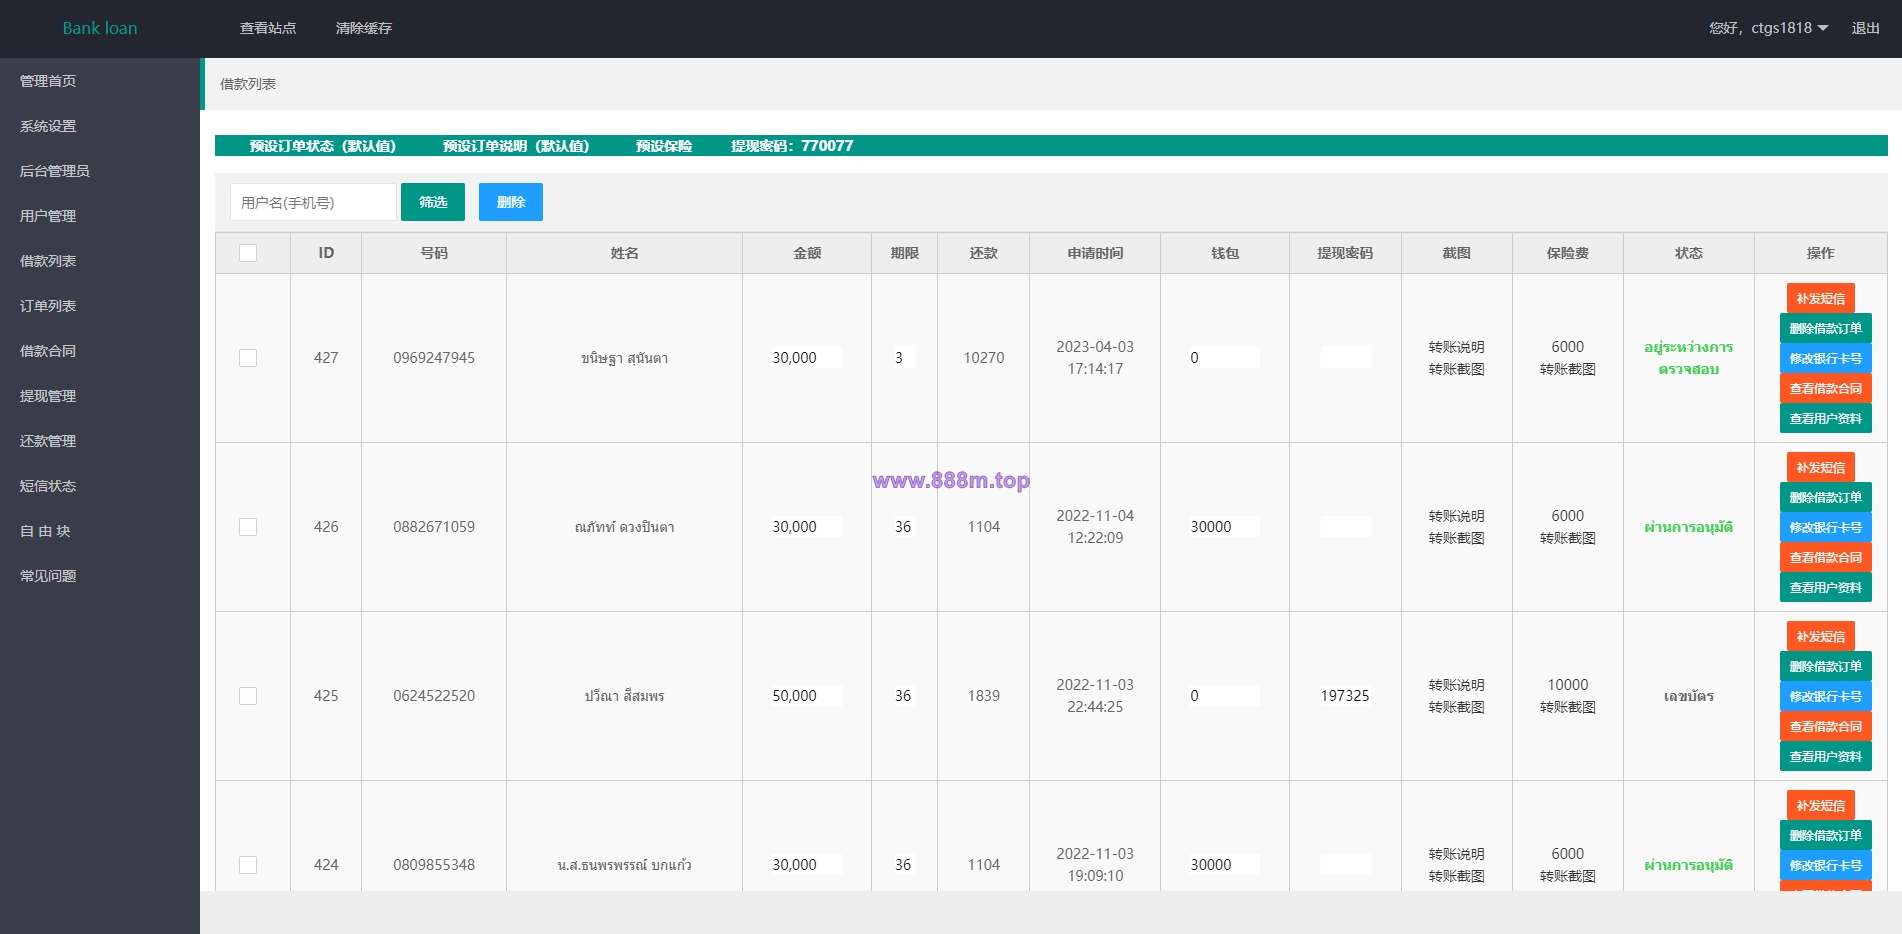Edit the 钱包 field in row 426

pyautogui.click(x=1224, y=527)
